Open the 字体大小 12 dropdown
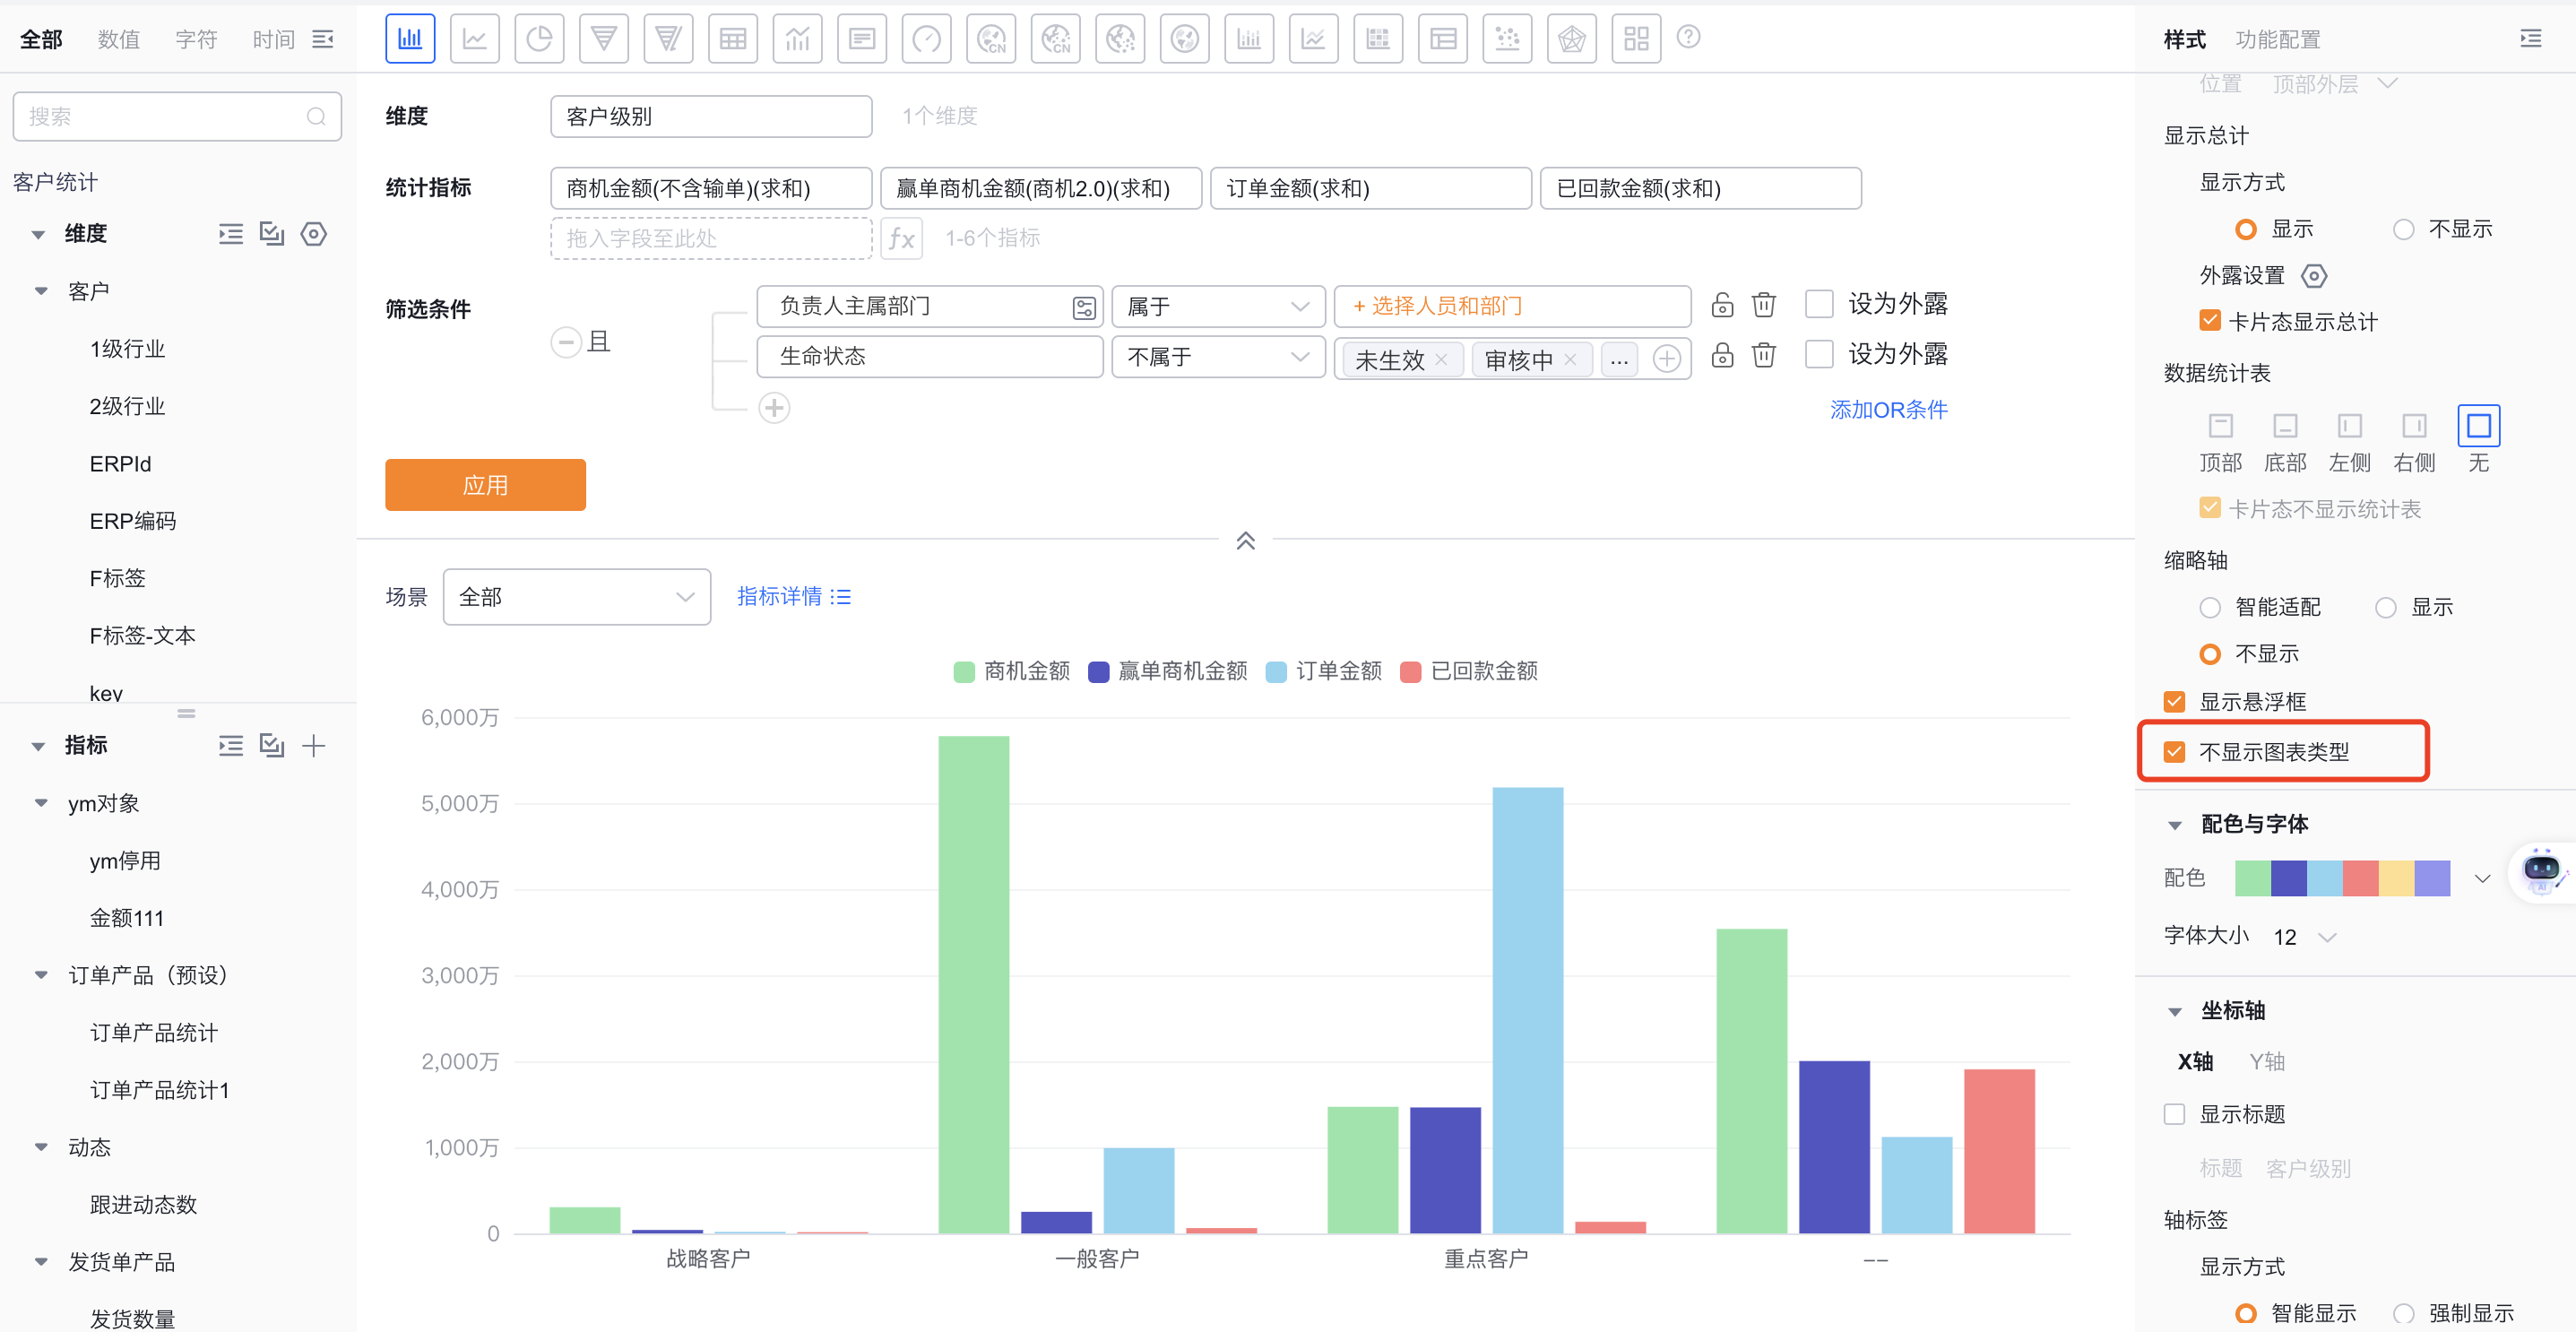 tap(2304, 937)
